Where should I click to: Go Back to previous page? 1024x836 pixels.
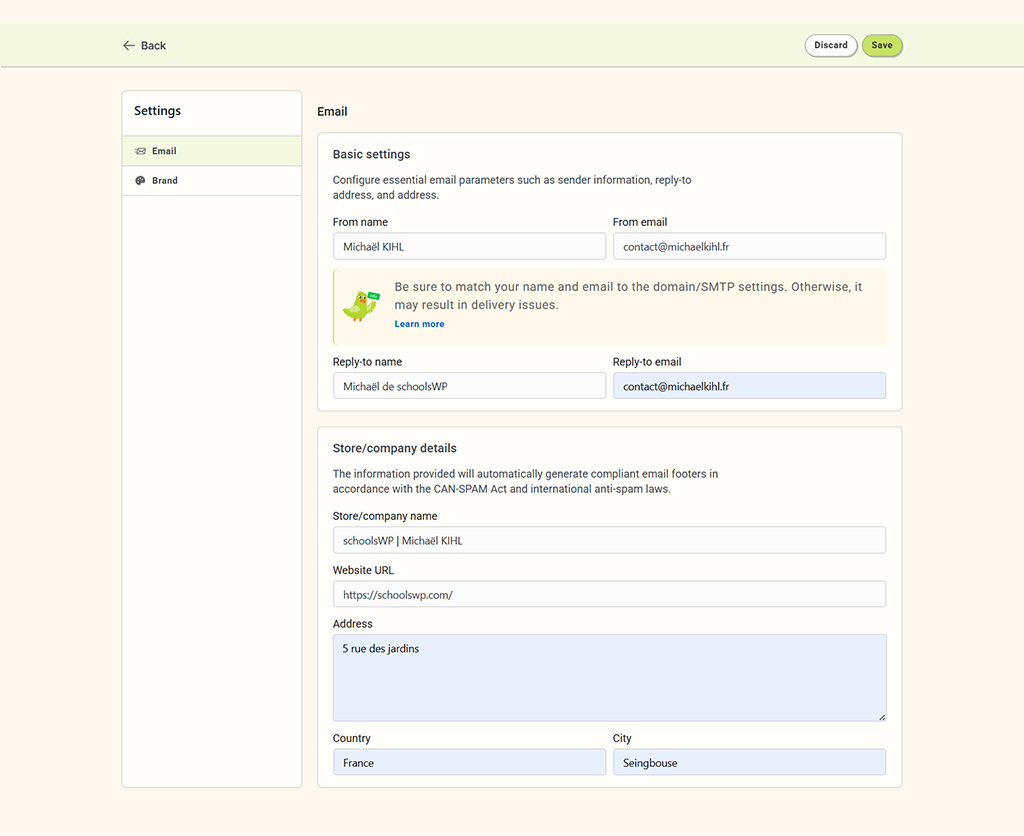tap(153, 46)
